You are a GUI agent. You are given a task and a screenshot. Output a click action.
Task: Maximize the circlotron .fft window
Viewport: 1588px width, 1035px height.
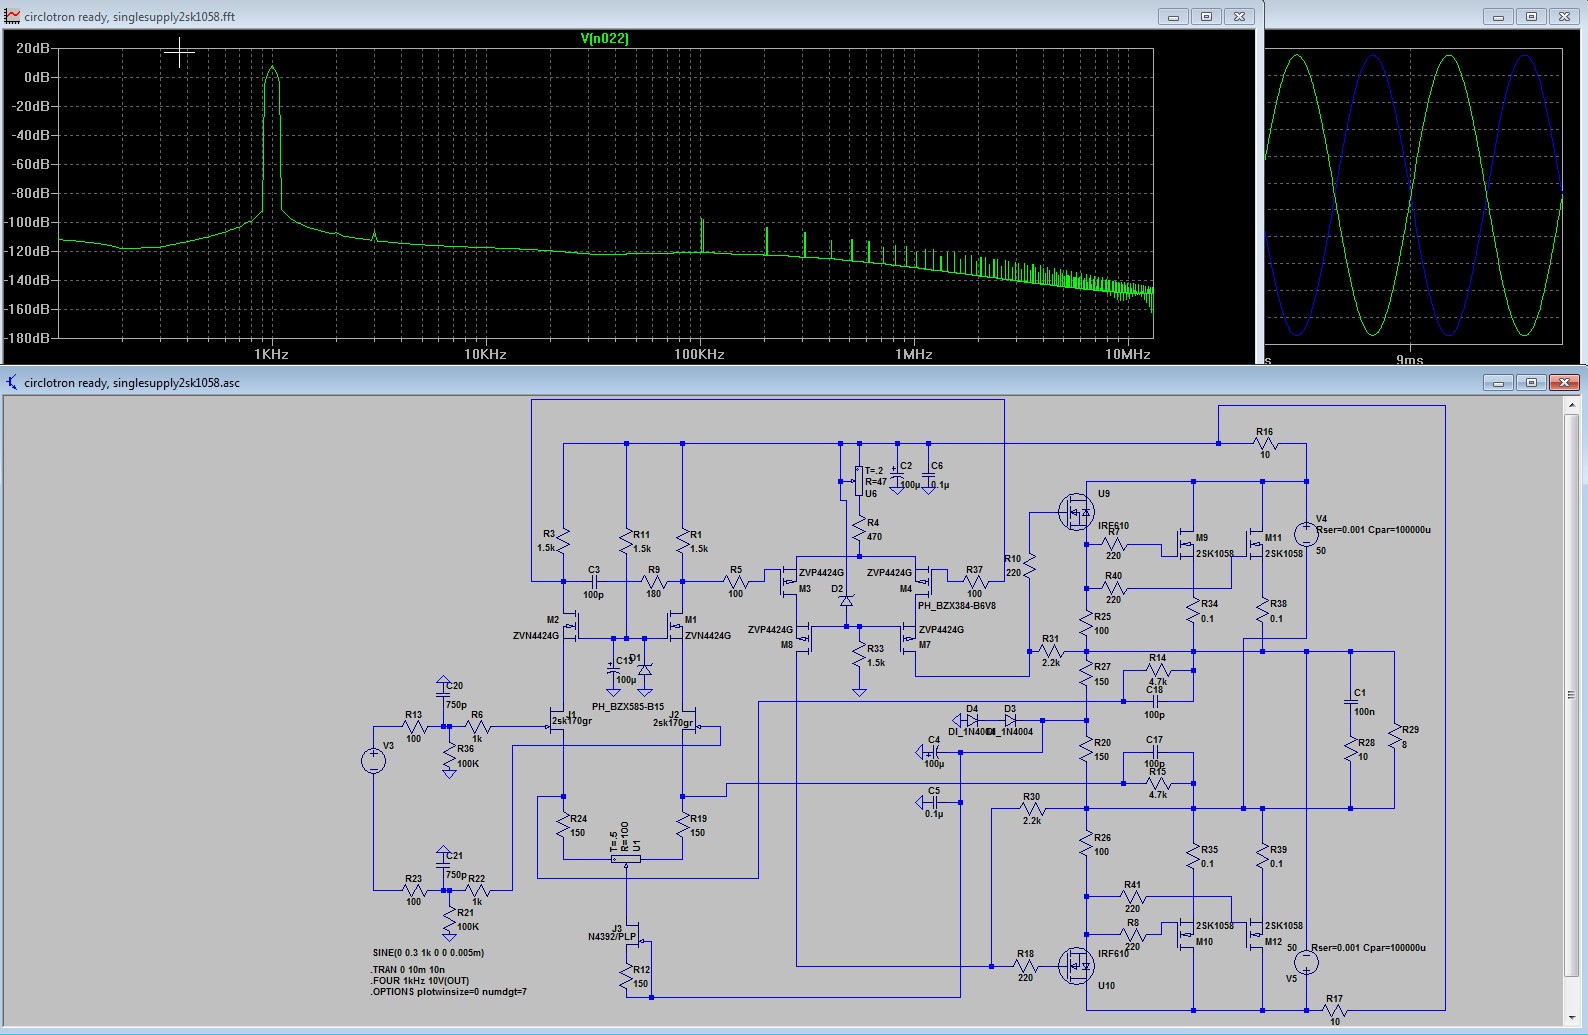point(1206,16)
